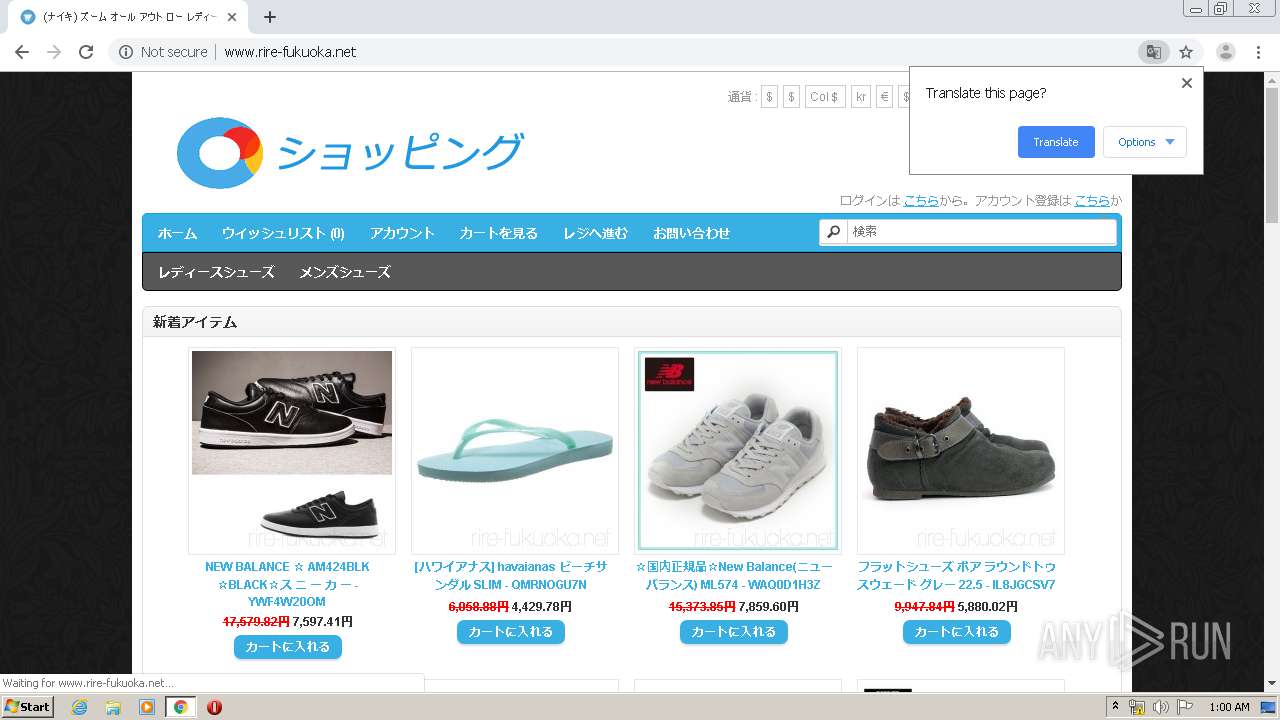Click New Balance ML574 title link

click(734, 575)
